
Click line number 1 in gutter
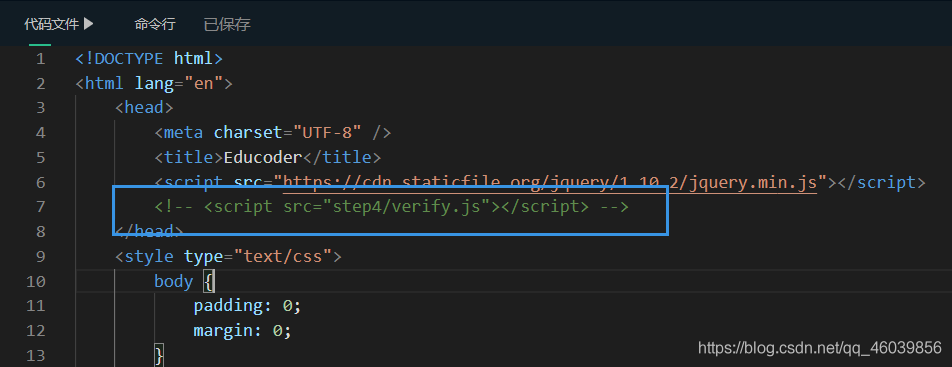[x=40, y=59]
